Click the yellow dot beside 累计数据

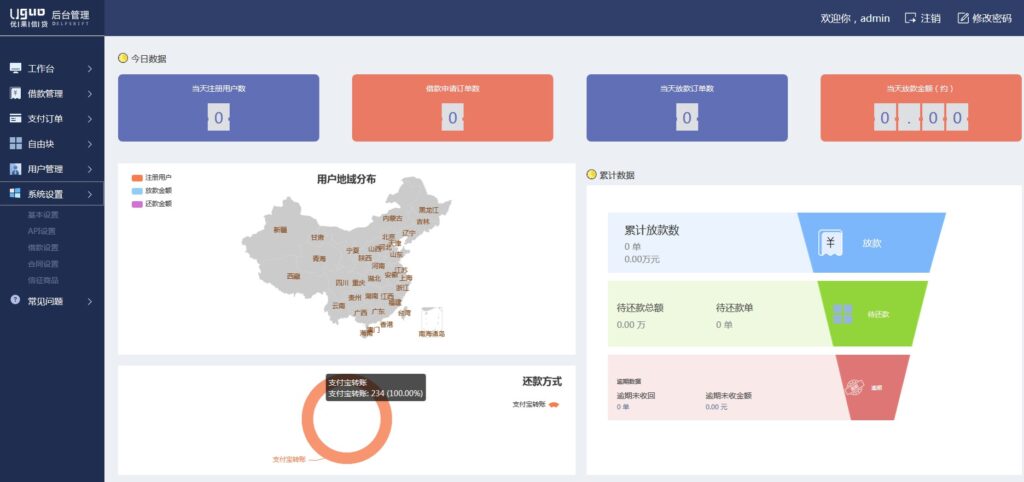pyautogui.click(x=592, y=174)
